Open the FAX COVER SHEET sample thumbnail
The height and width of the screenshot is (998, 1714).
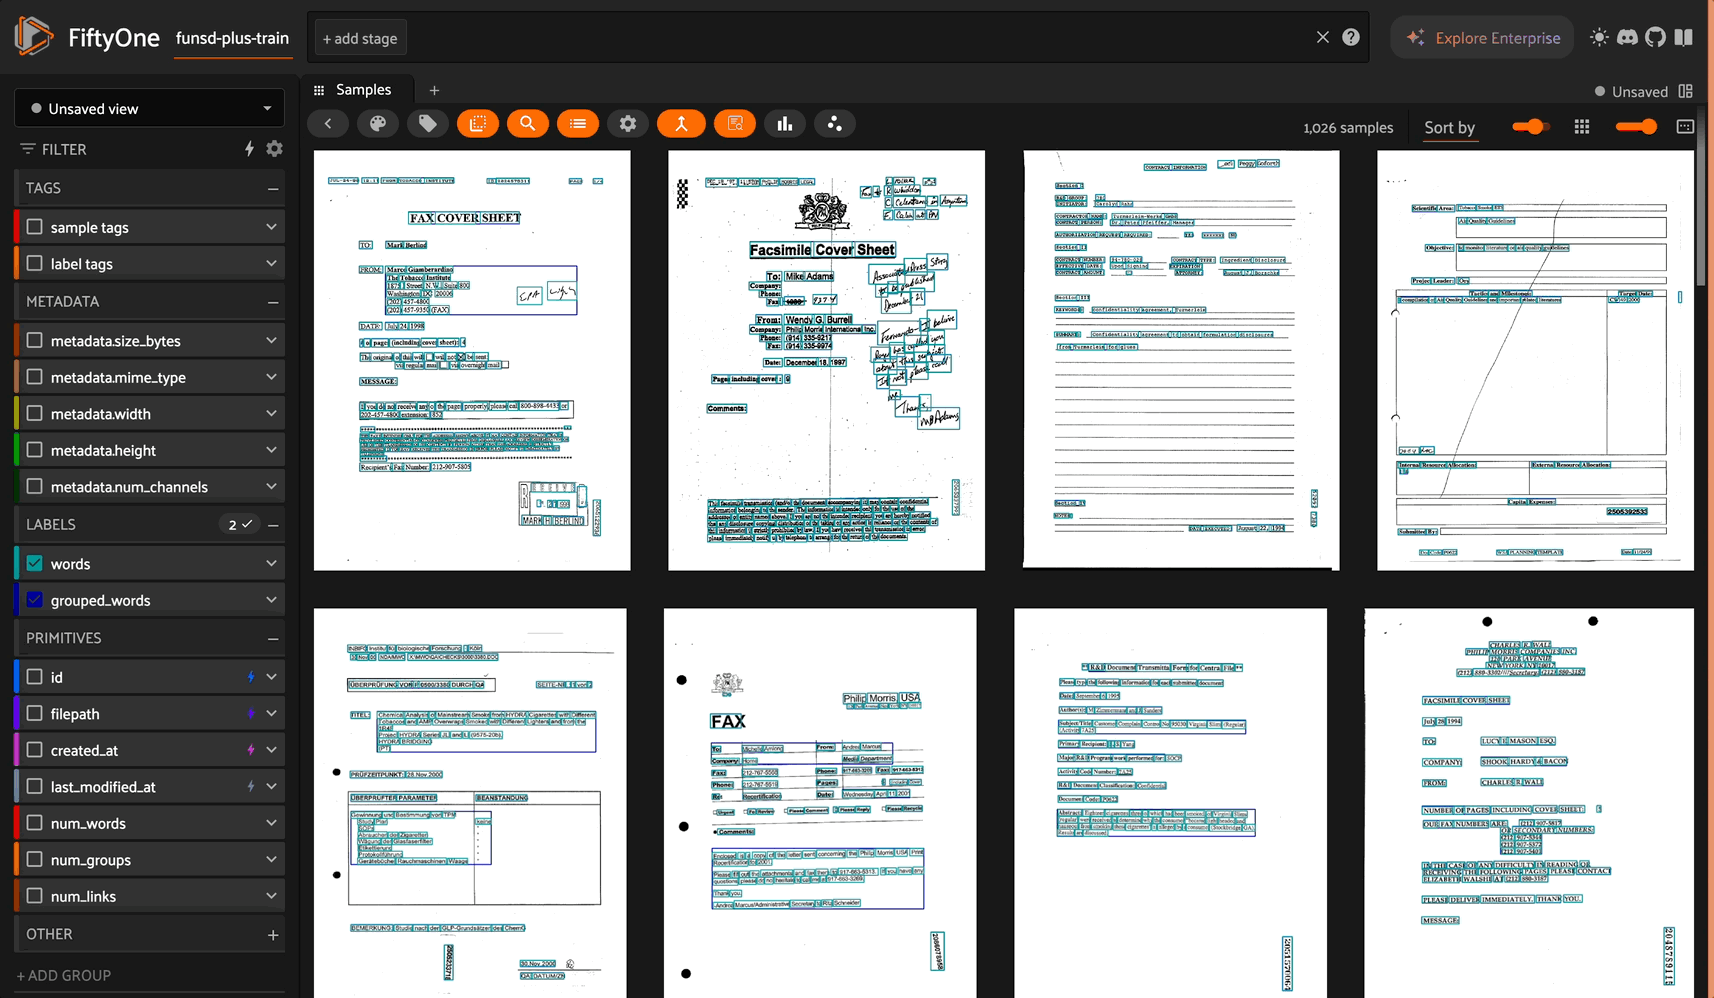point(472,360)
